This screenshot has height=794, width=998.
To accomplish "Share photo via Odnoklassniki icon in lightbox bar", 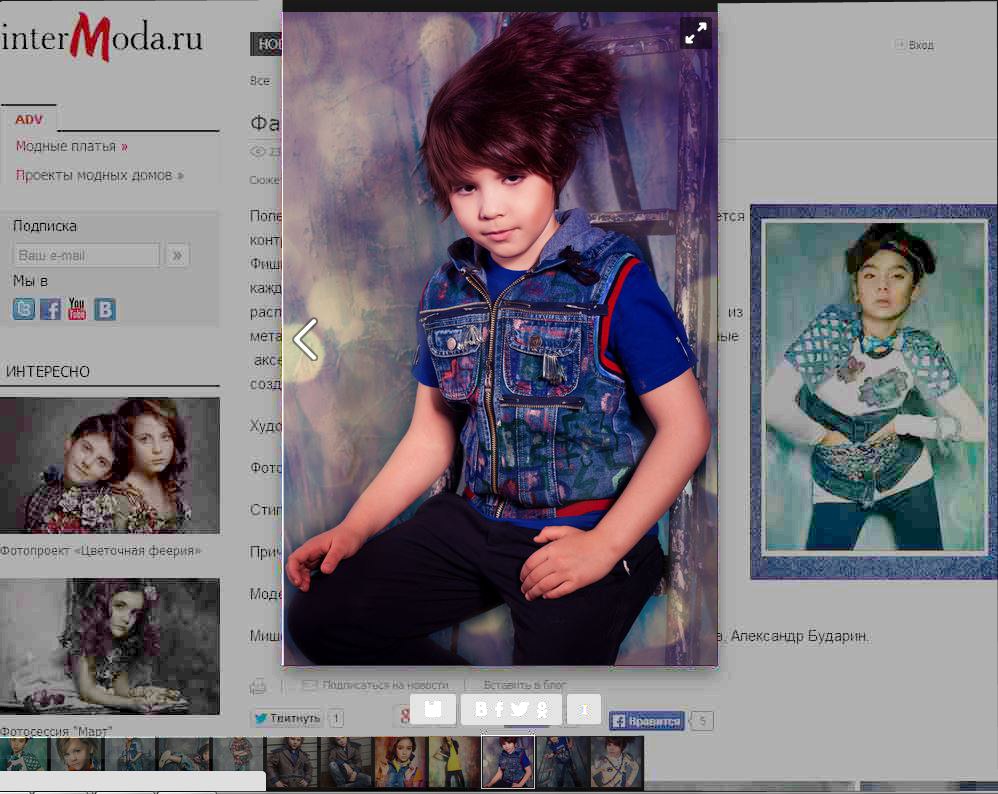I will point(542,709).
